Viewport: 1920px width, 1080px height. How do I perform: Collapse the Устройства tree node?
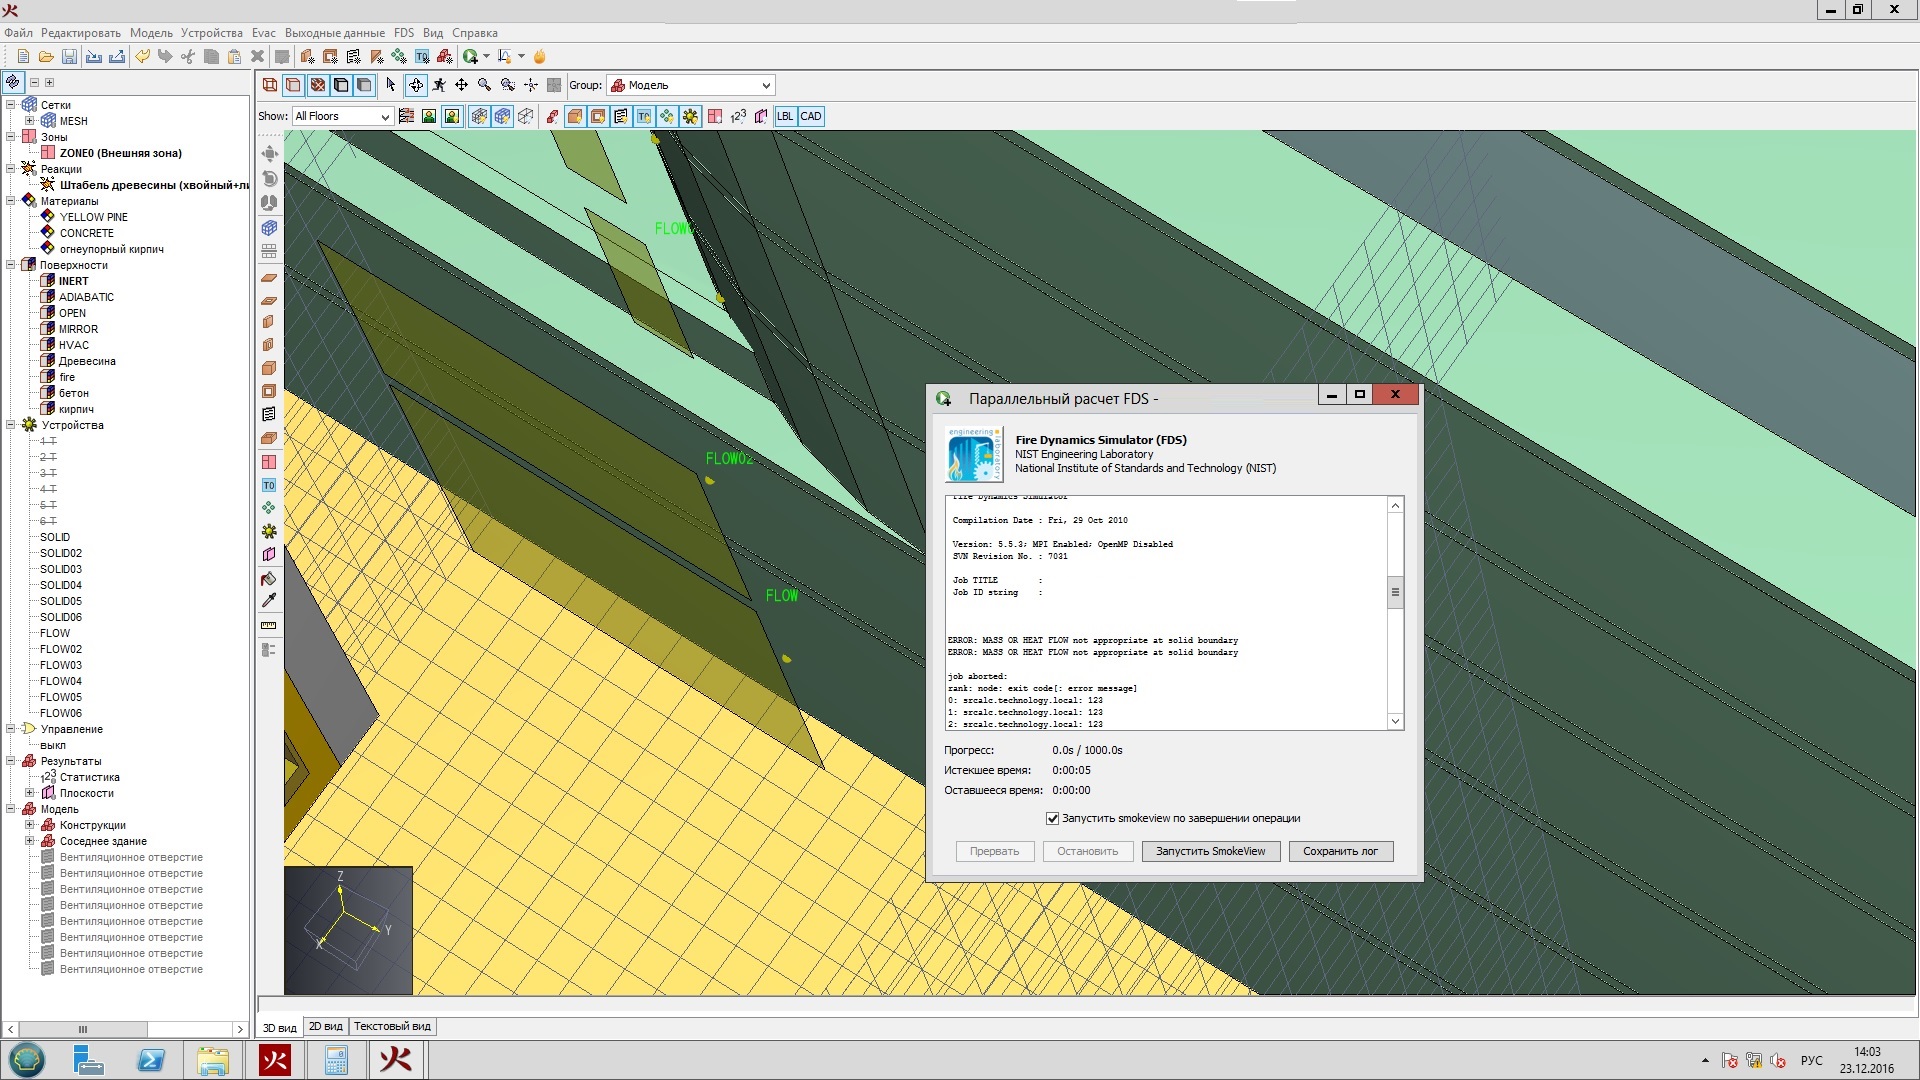pyautogui.click(x=11, y=425)
